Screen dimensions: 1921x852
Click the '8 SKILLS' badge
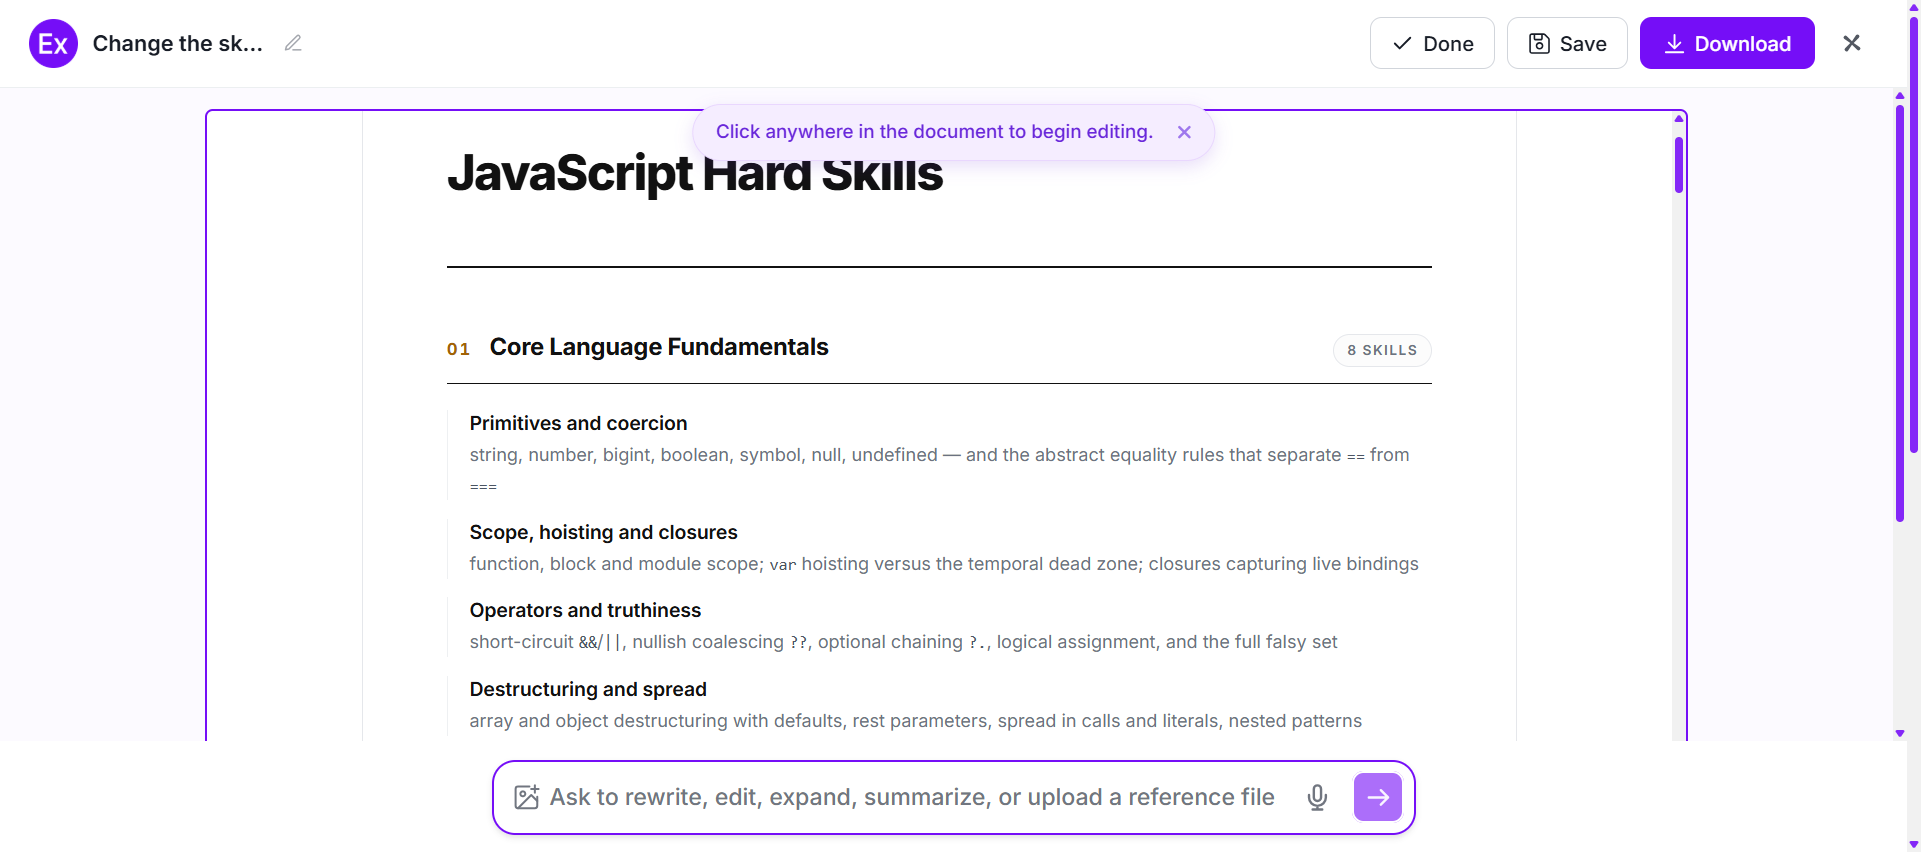[1382, 350]
